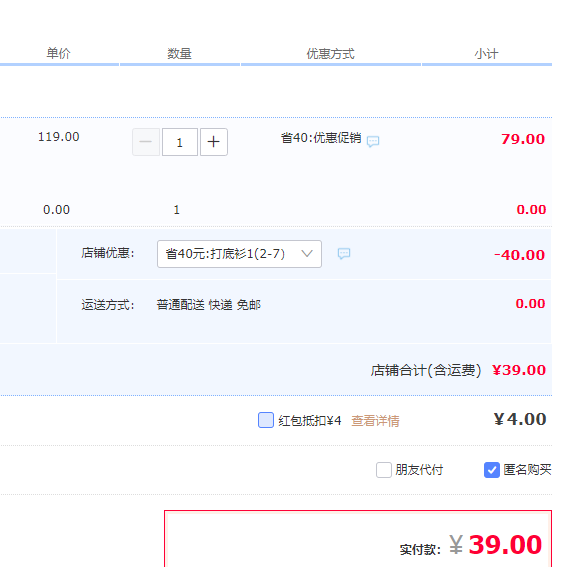The width and height of the screenshot is (569, 567).
Task: Click the promotion info chat icon beside 省40:优惠促销
Action: pos(373,141)
